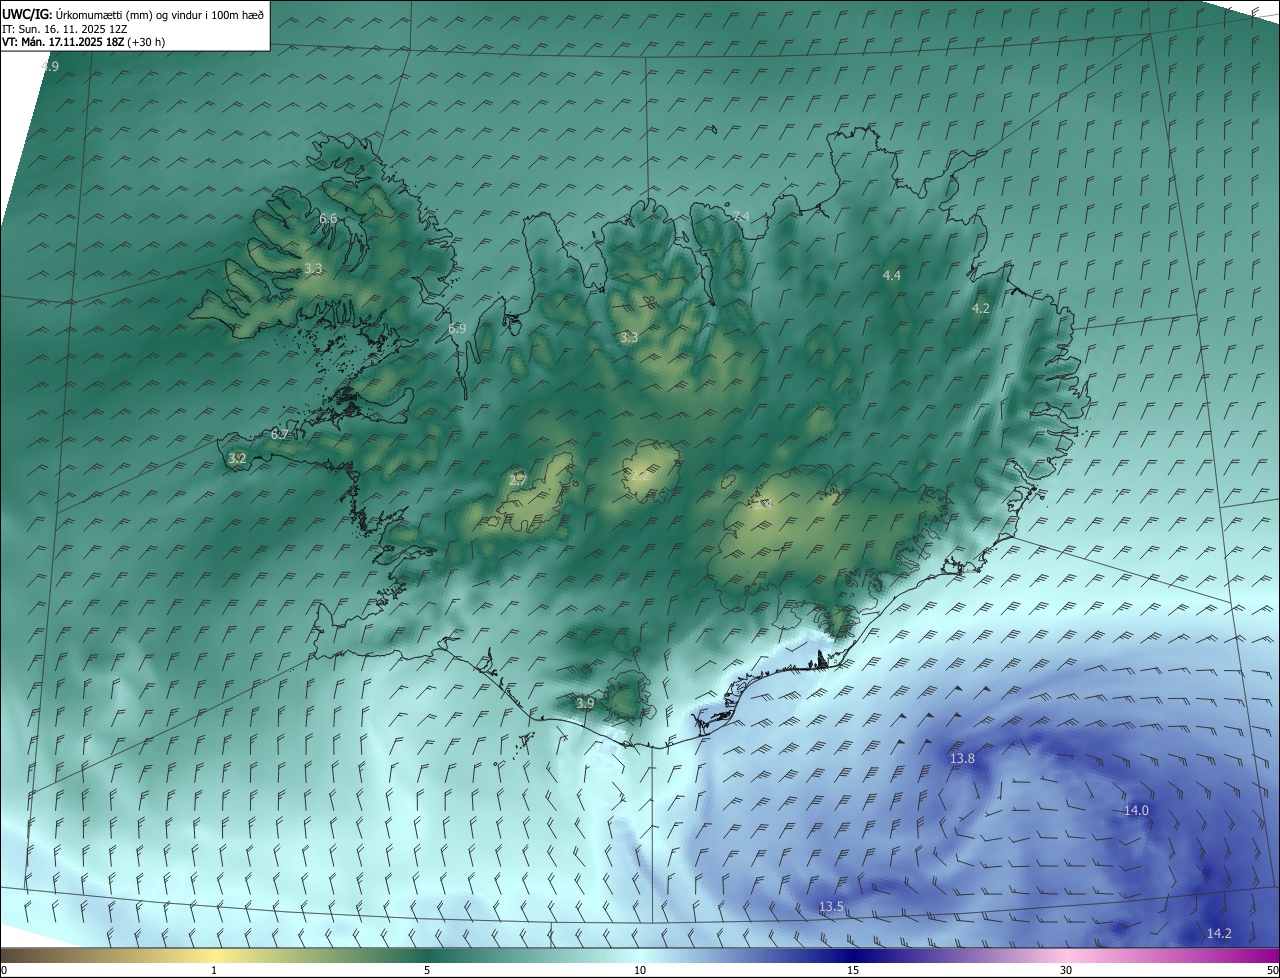Click the map value 14.0
Image resolution: width=1280 pixels, height=978 pixels.
point(1137,811)
